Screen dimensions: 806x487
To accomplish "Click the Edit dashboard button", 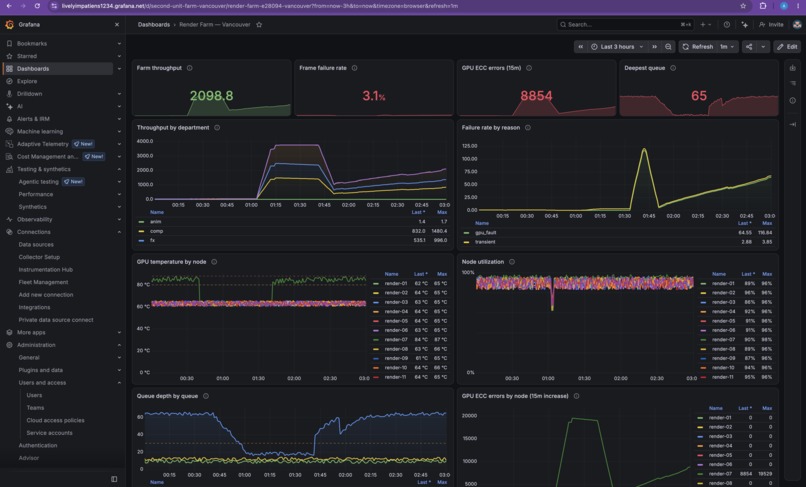I will [787, 47].
